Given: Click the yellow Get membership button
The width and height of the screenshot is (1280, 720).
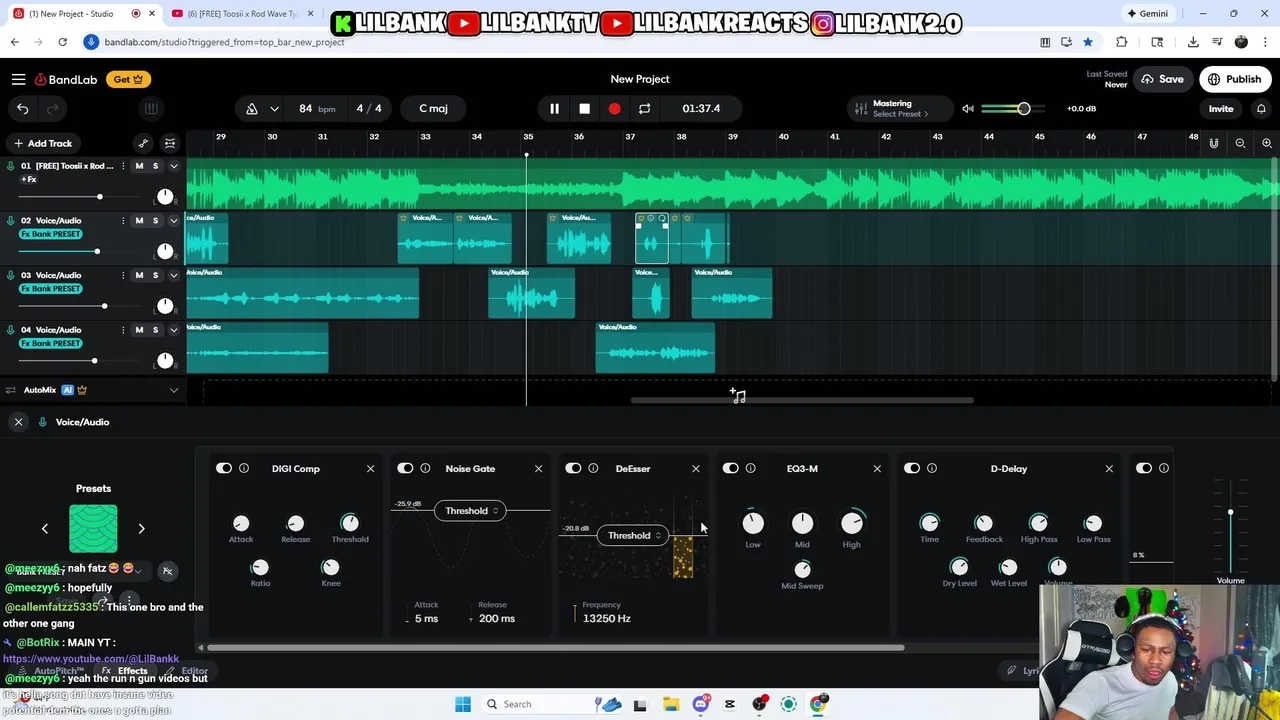Looking at the screenshot, I should pyautogui.click(x=127, y=79).
